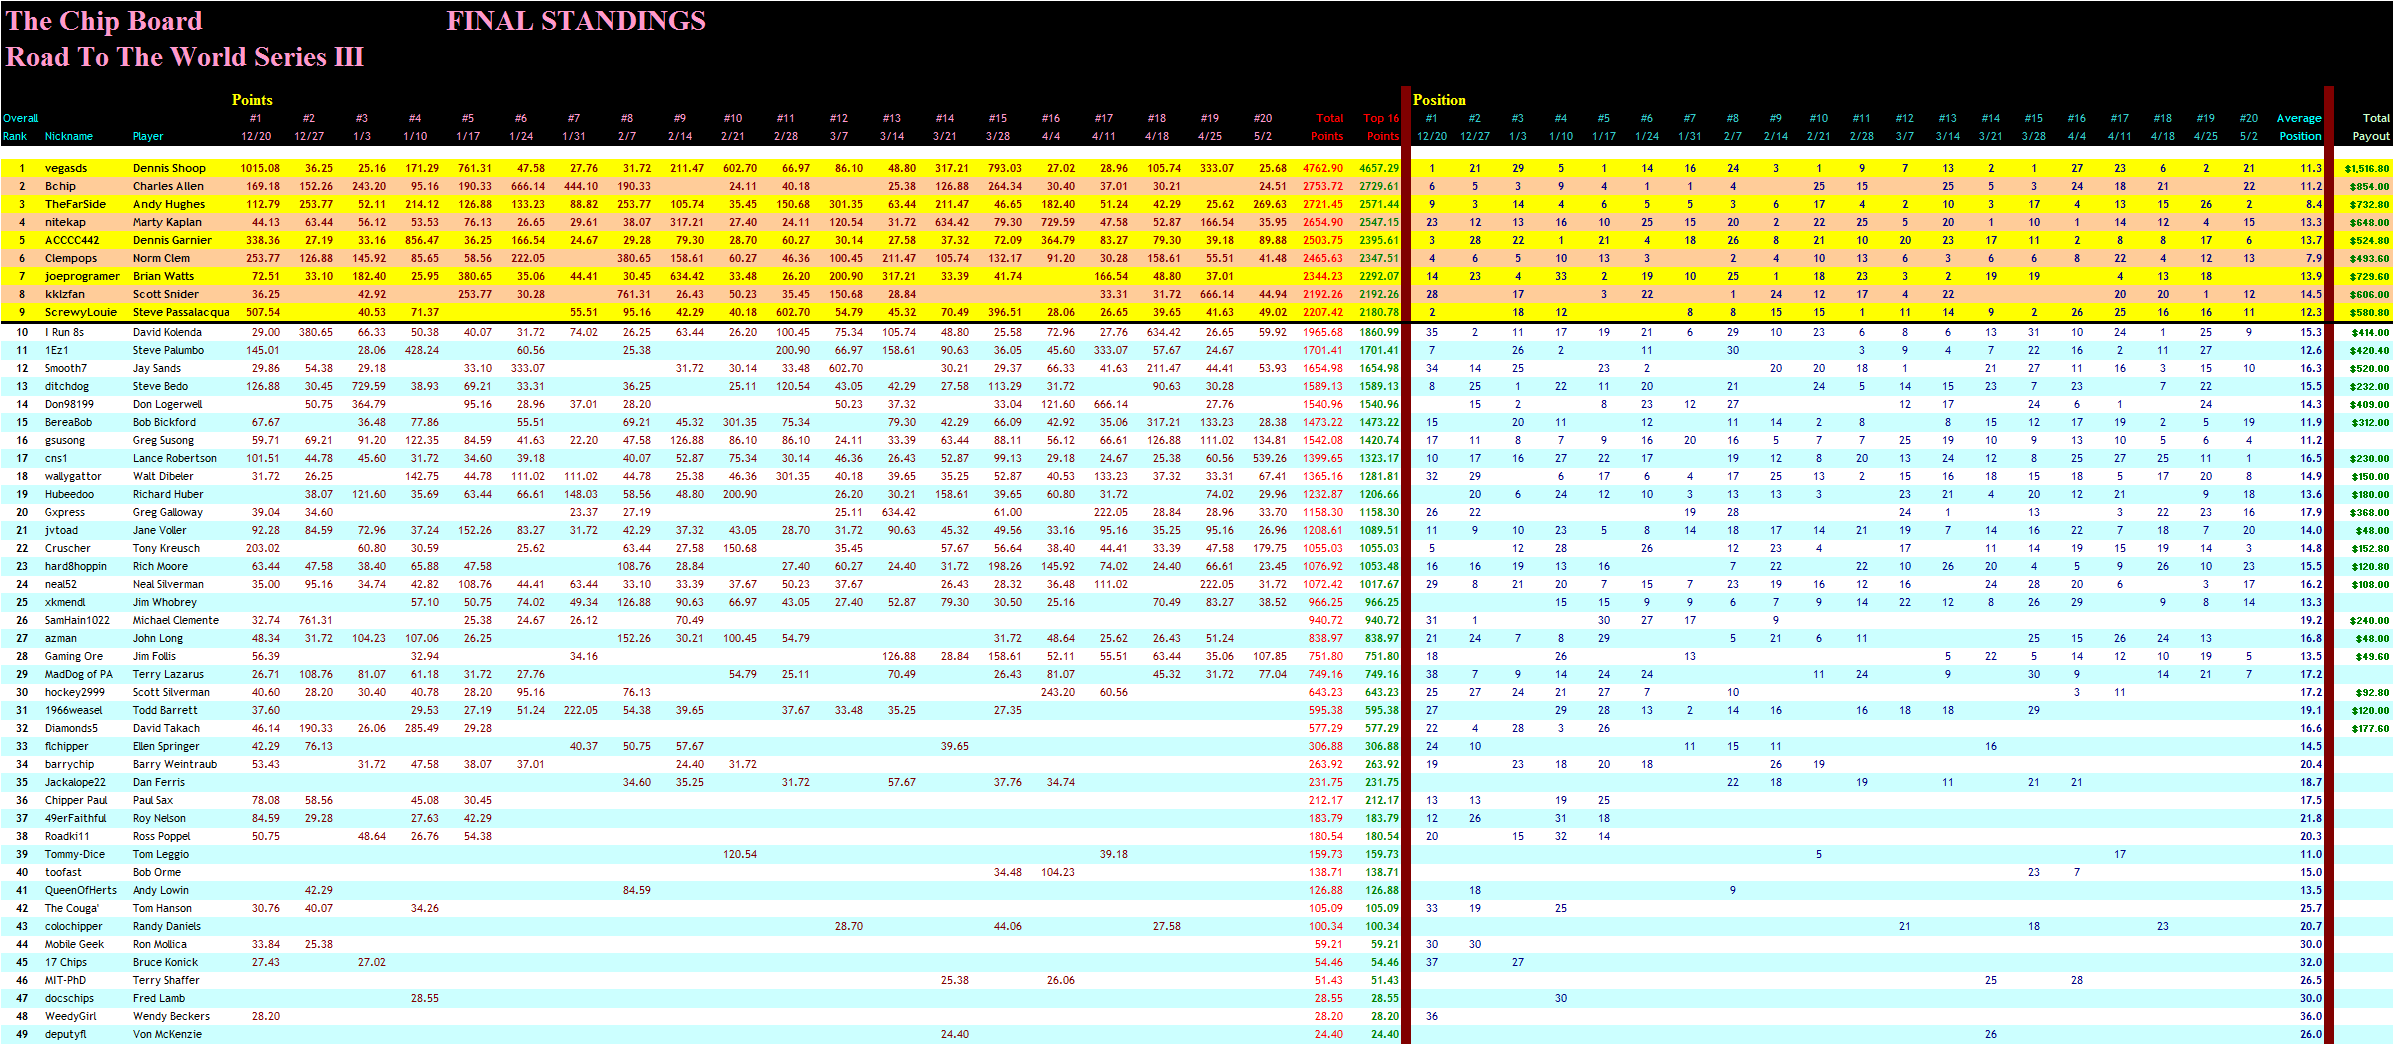The width and height of the screenshot is (2393, 1044).
Task: Select nickname cell 'xkmendl'
Action: [65, 603]
